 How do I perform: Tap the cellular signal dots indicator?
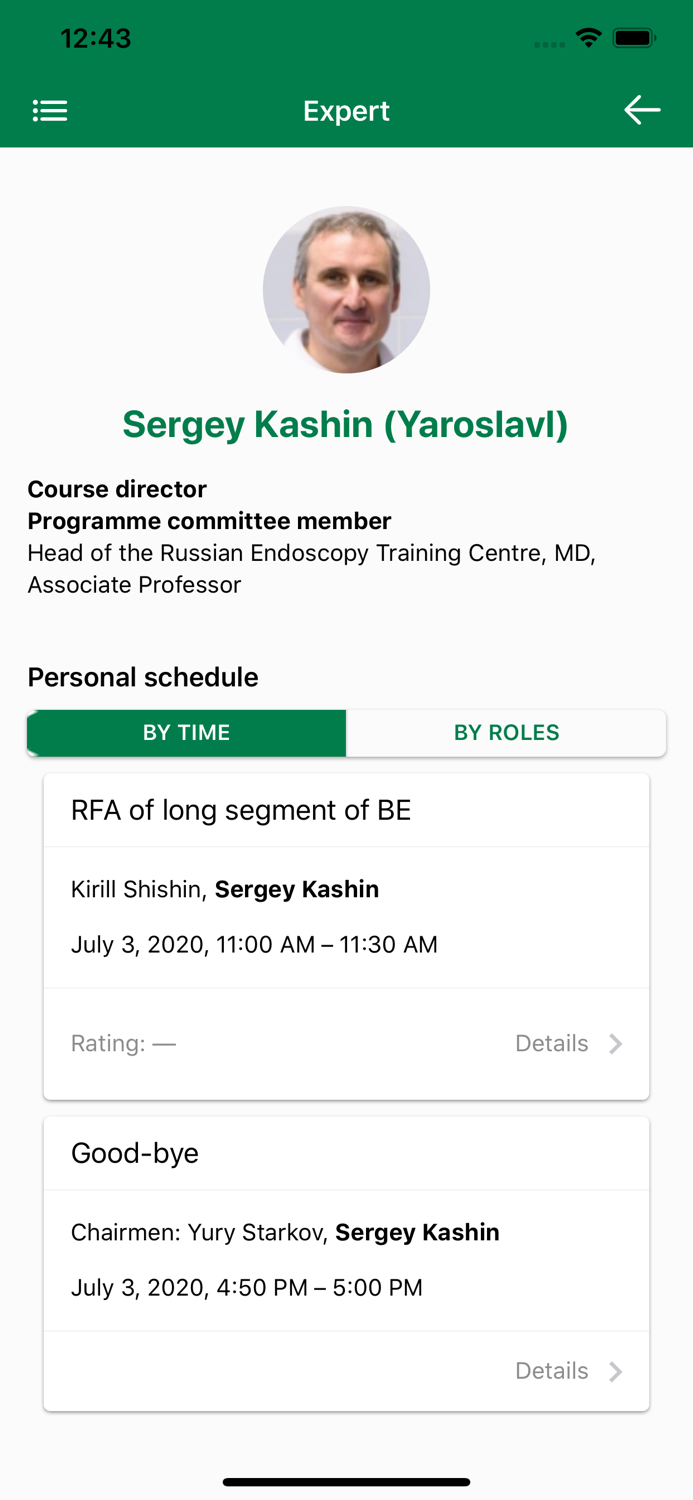pos(550,44)
